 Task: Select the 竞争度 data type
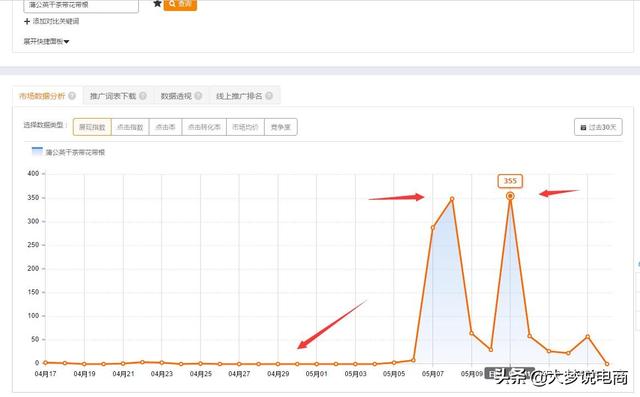(281, 127)
